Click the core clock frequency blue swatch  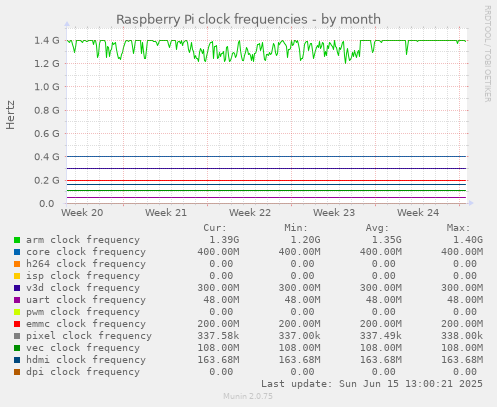pyautogui.click(x=17, y=252)
